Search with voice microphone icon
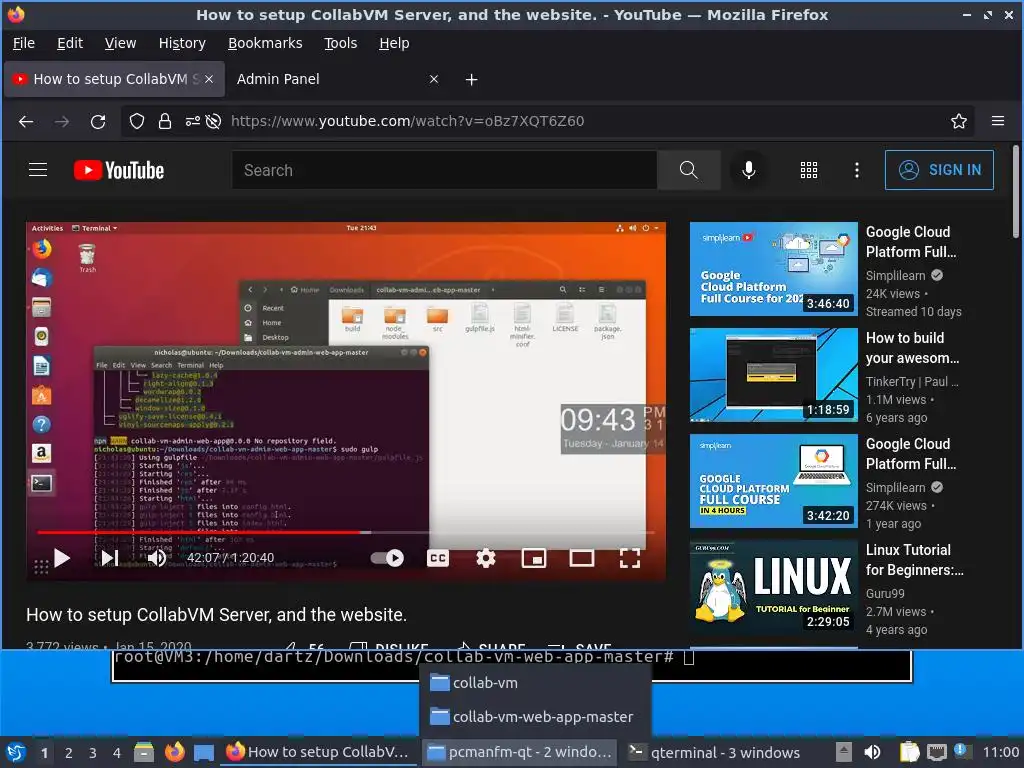The height and width of the screenshot is (768, 1024). [x=748, y=170]
